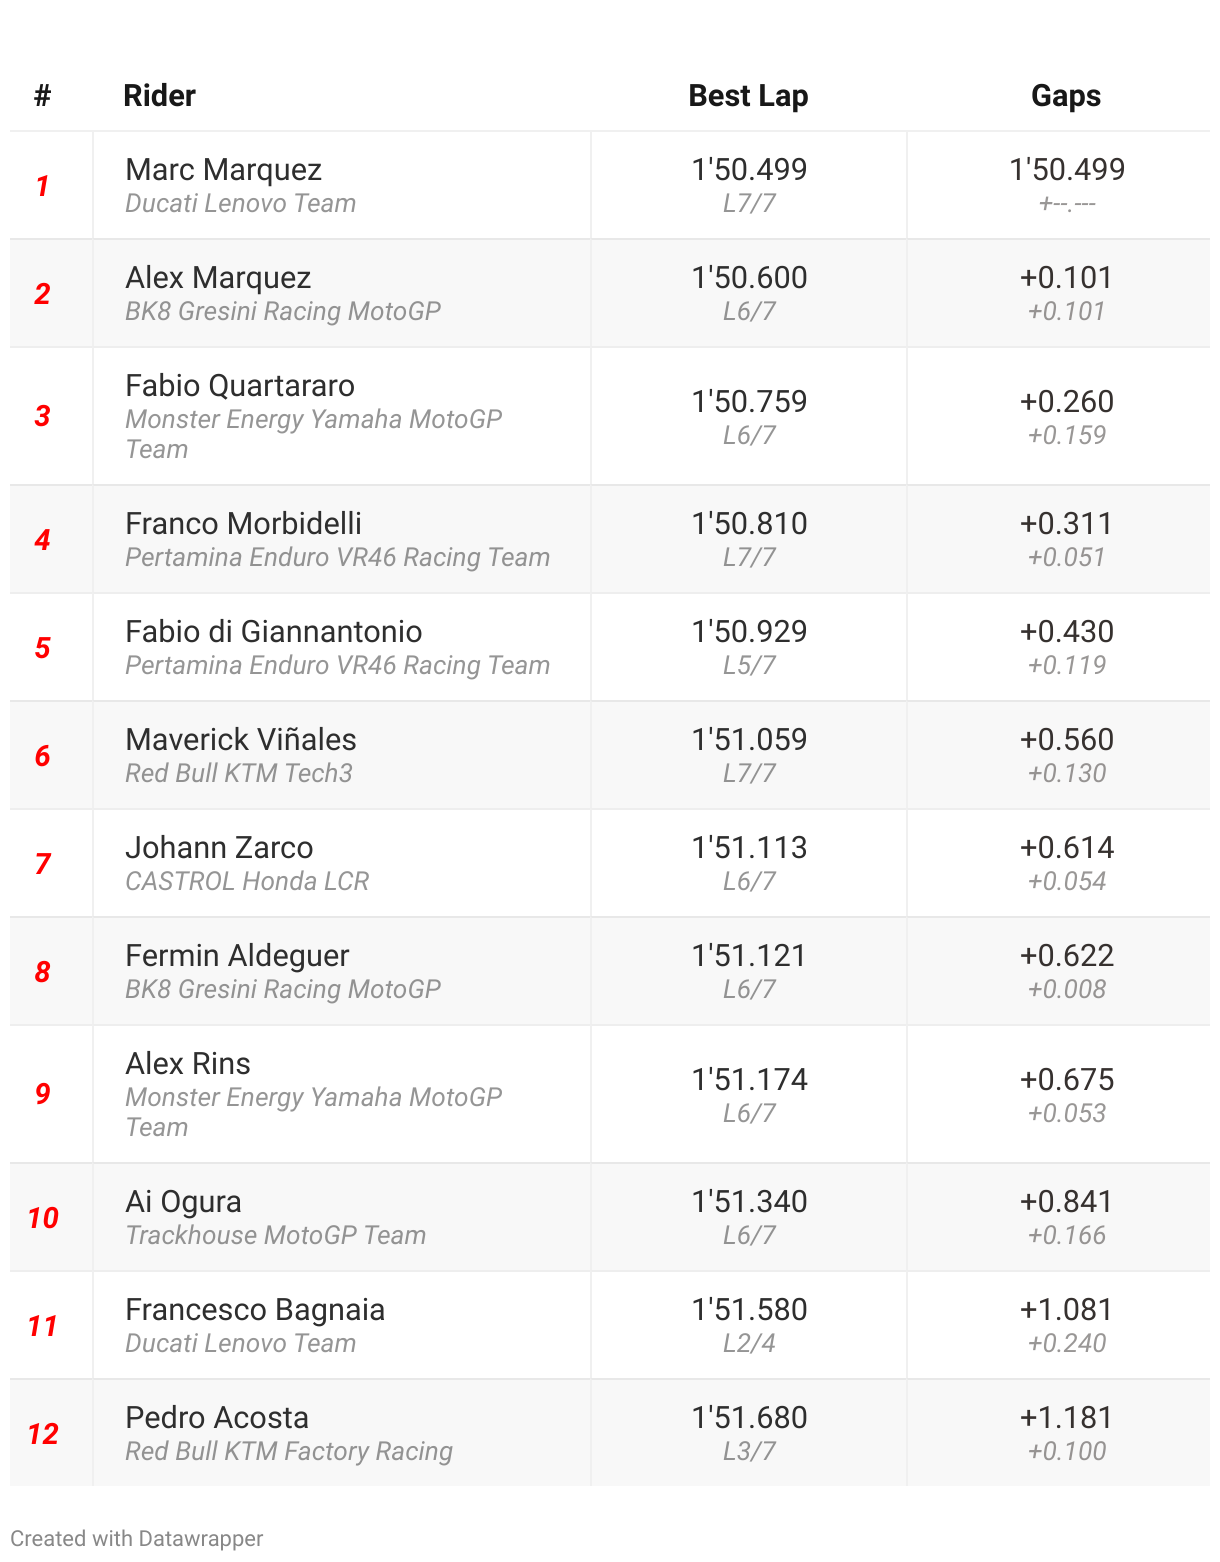Viewport: 1220px width, 1562px height.
Task: Click the Best Lap column header
Action: pos(748,96)
